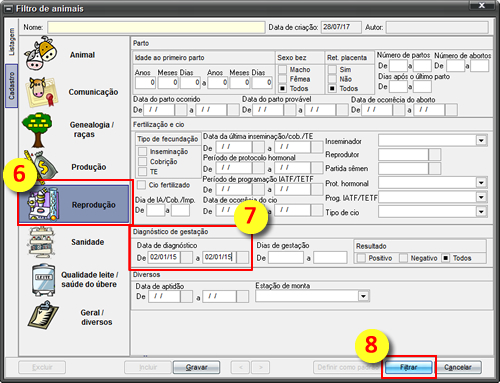Screen dimensions: 500x383
Task: Enable the TE fecundation checkbox
Action: click(x=143, y=172)
